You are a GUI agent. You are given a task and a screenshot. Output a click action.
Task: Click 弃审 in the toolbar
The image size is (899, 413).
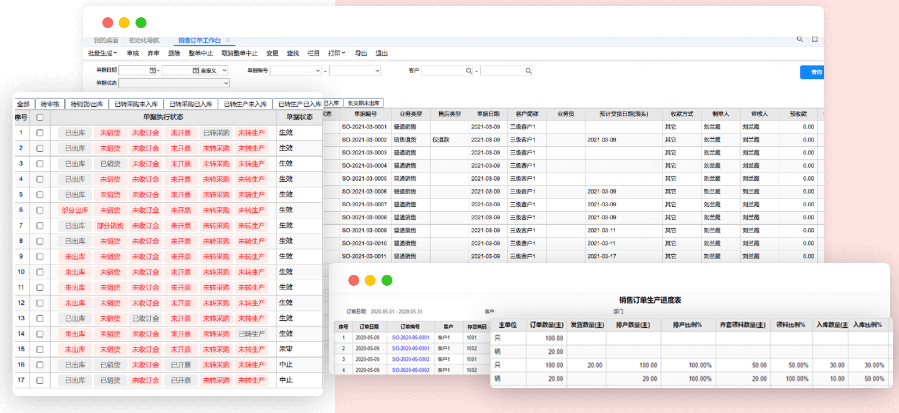153,53
